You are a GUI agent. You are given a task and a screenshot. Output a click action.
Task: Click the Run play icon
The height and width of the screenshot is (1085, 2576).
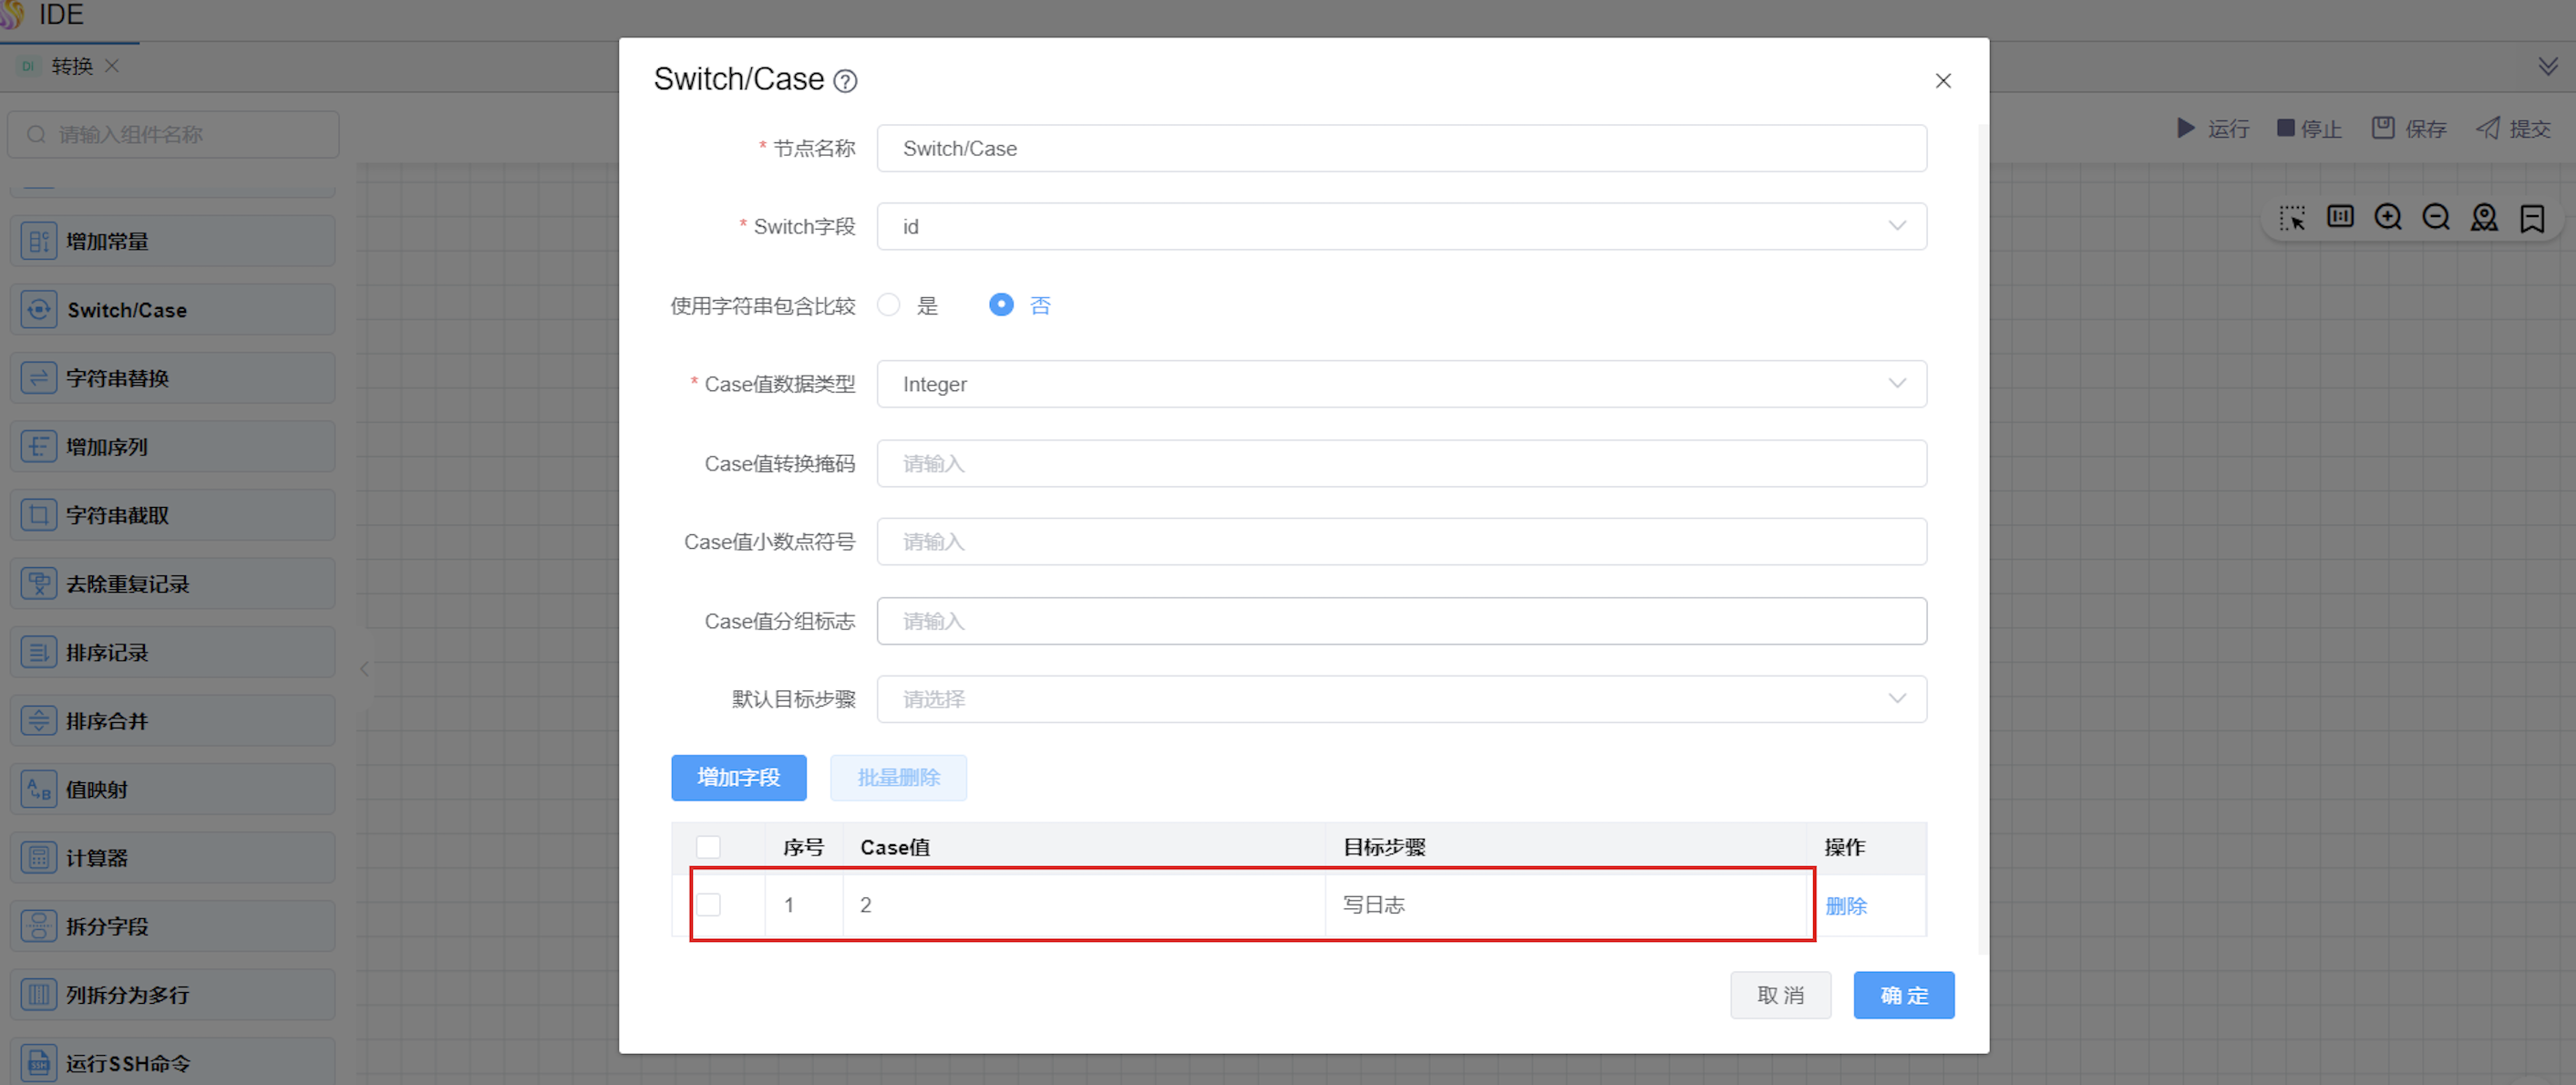tap(2185, 128)
